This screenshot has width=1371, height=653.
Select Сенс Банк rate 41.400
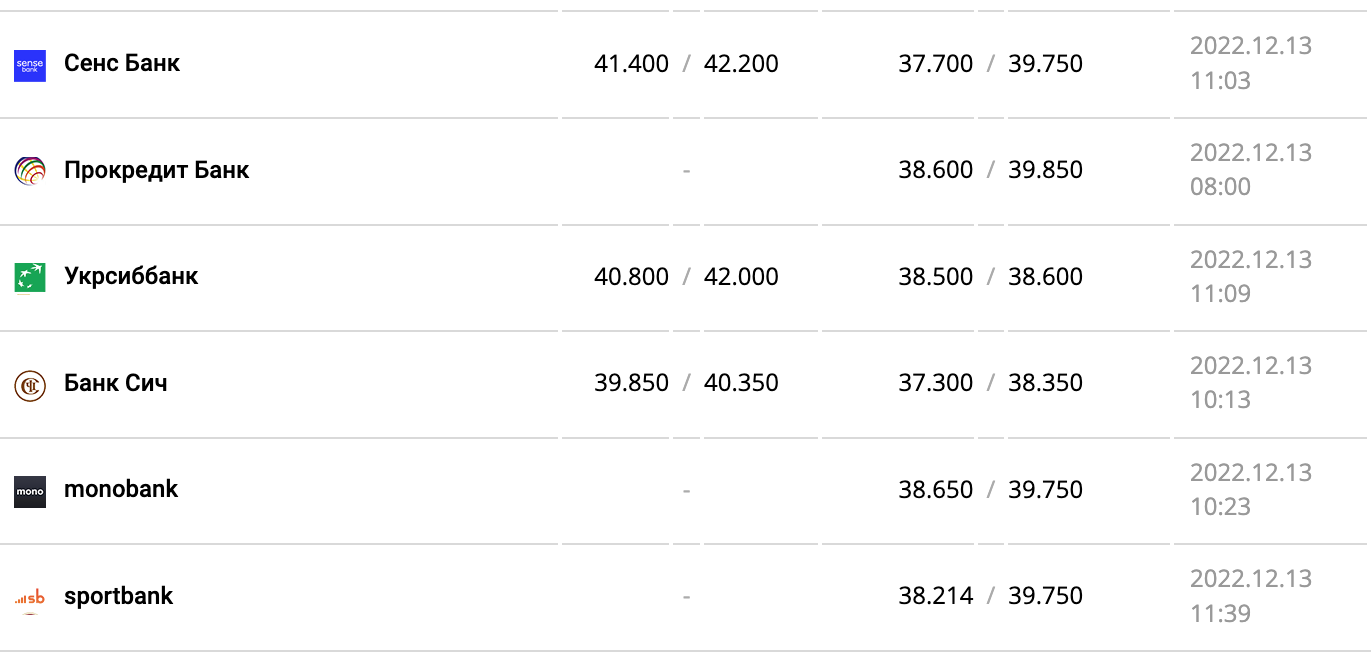point(631,64)
